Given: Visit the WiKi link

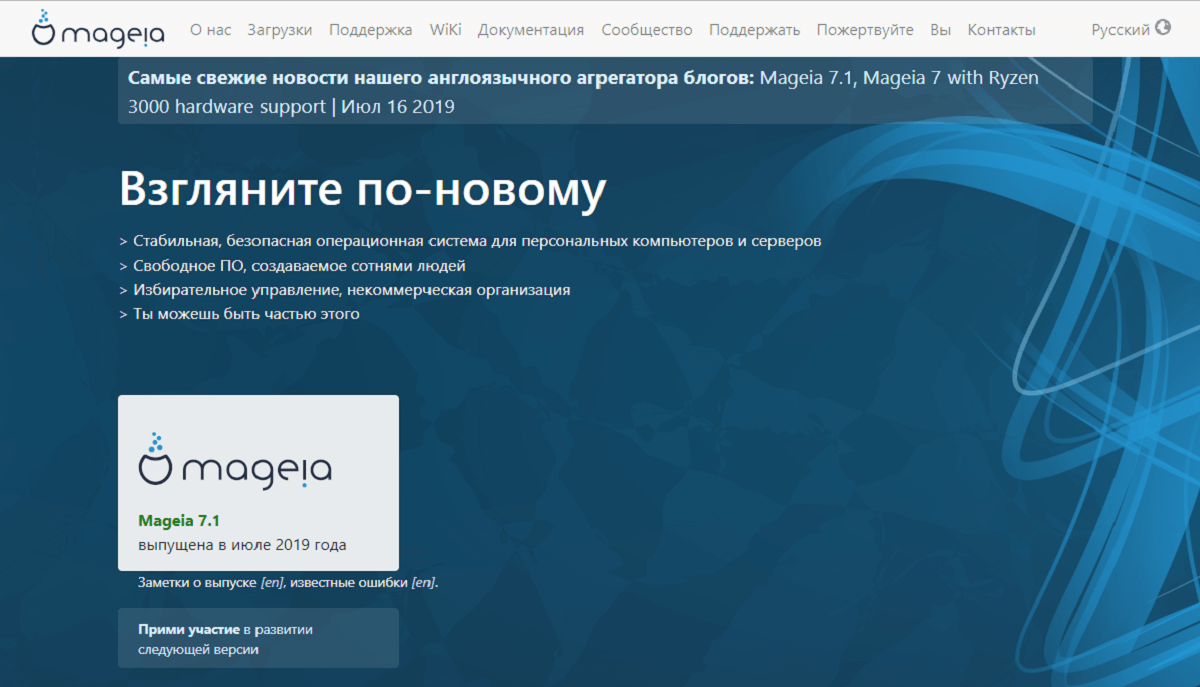Looking at the screenshot, I should pos(445,30).
